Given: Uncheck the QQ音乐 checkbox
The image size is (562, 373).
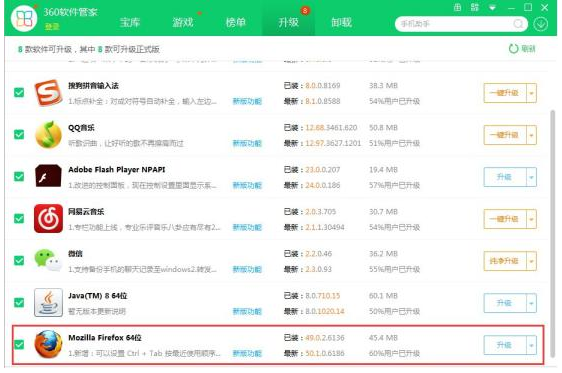Looking at the screenshot, I should click(19, 134).
